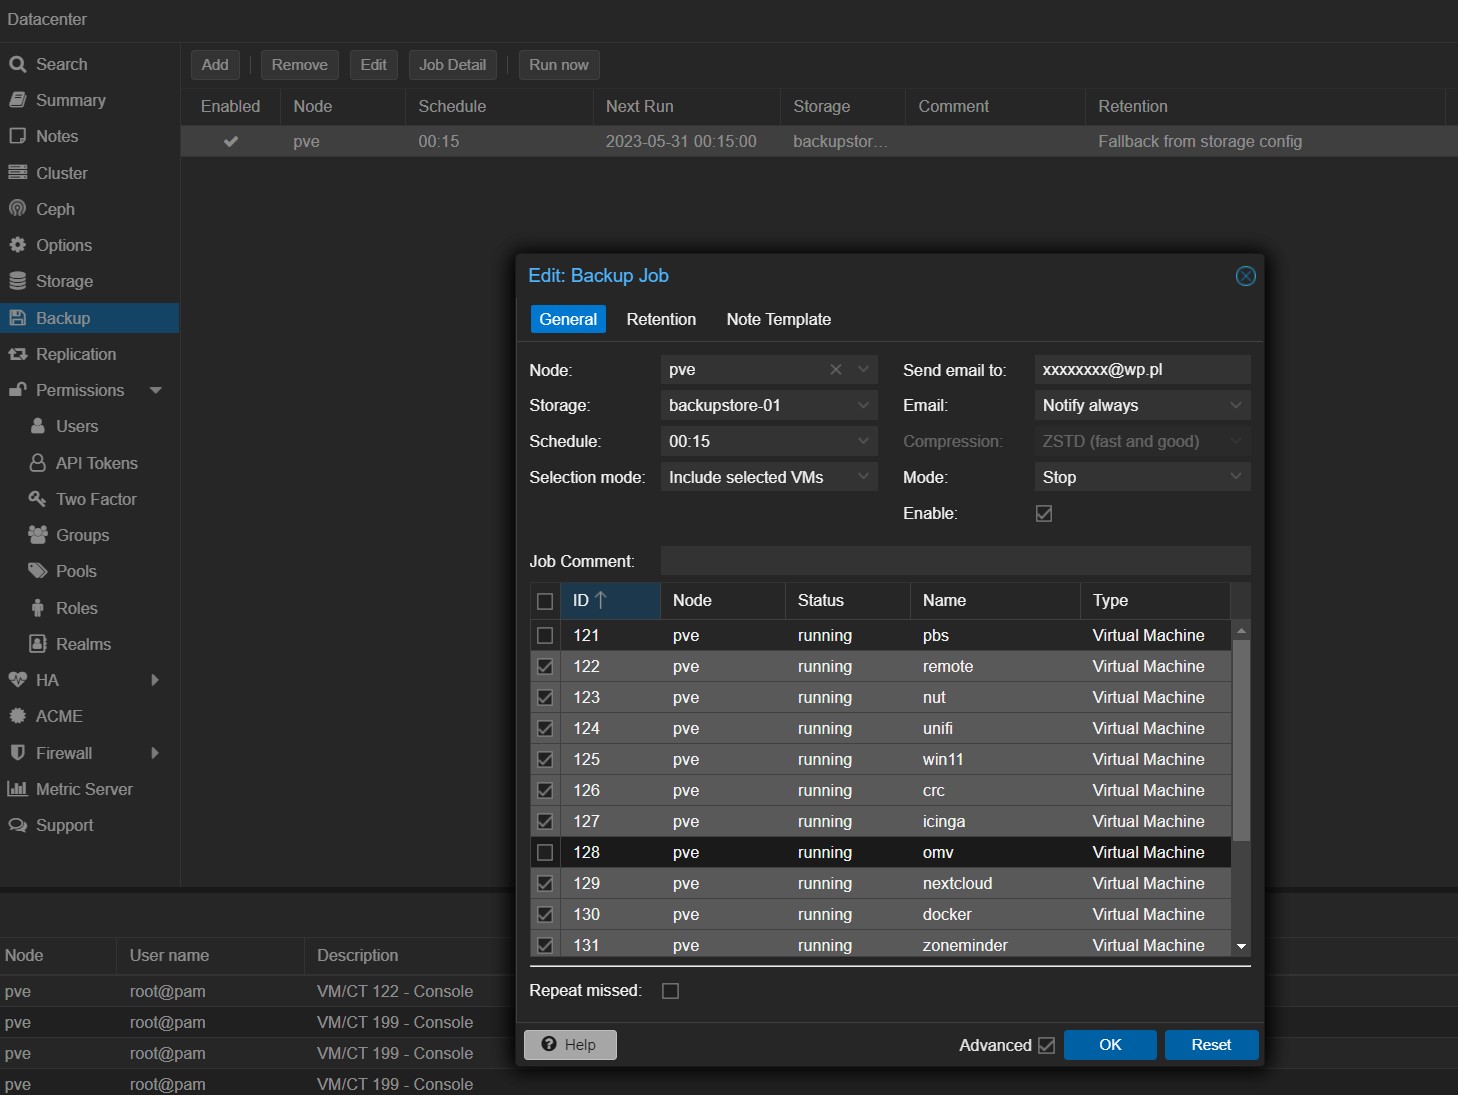Click the Two Factor key icon
Viewport: 1458px width, 1095px height.
(x=38, y=499)
